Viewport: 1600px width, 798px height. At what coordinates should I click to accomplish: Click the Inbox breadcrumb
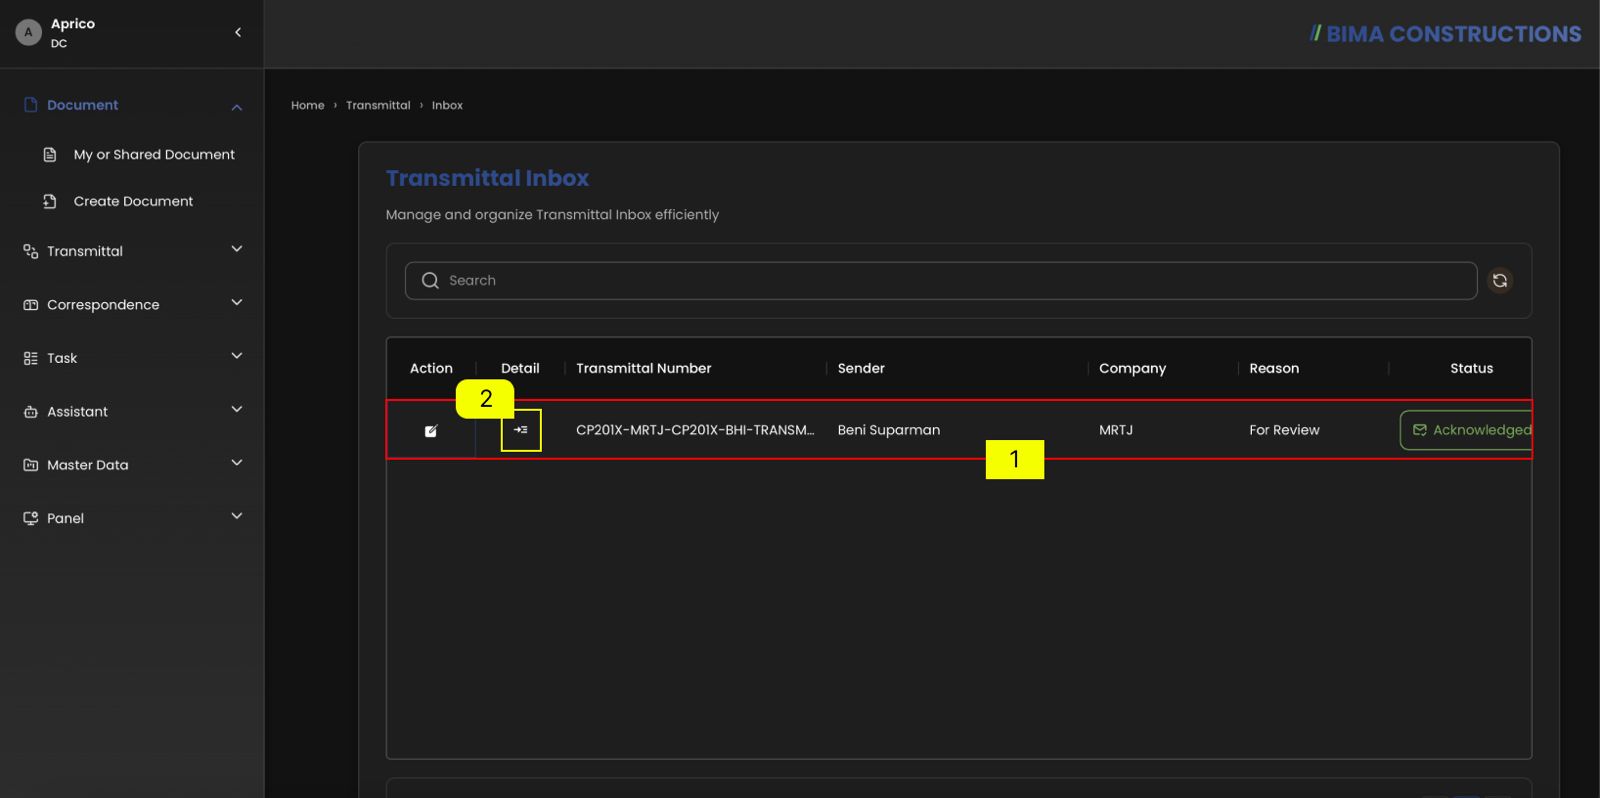(447, 105)
